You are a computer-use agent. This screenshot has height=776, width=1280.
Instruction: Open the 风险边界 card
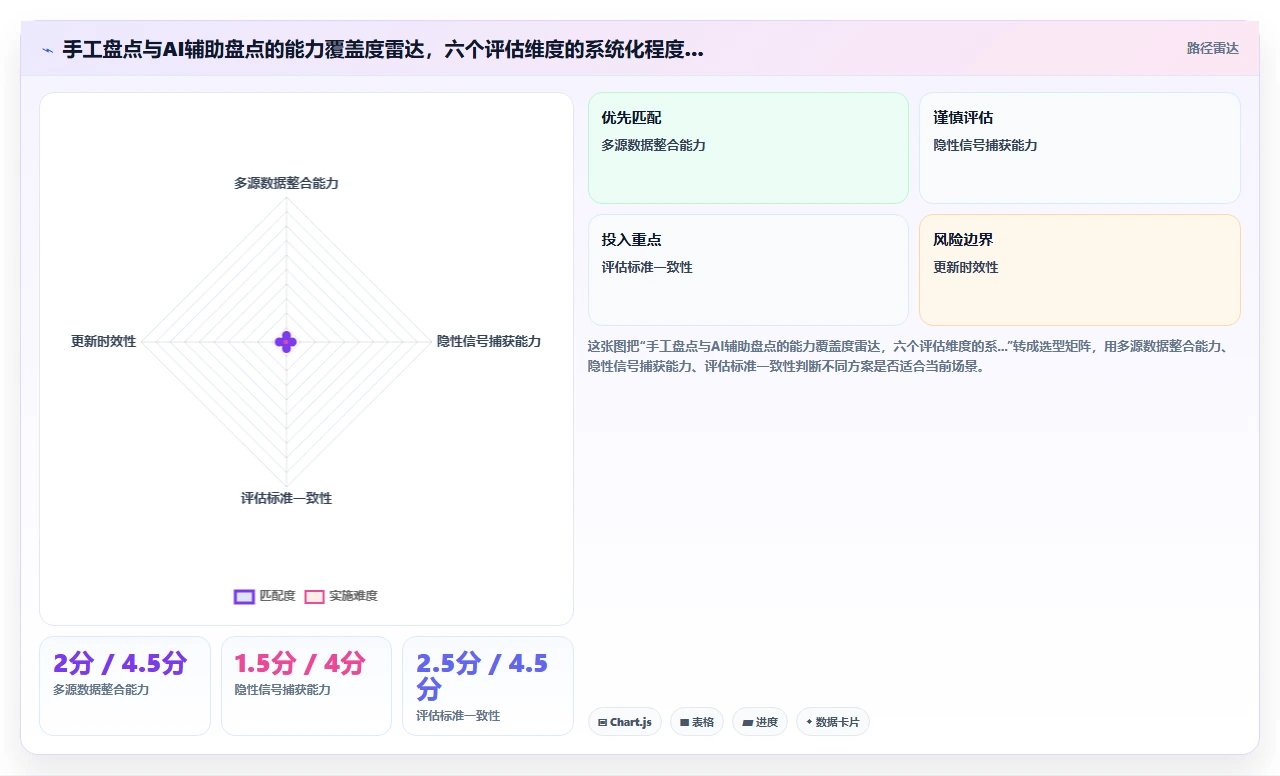(1080, 270)
